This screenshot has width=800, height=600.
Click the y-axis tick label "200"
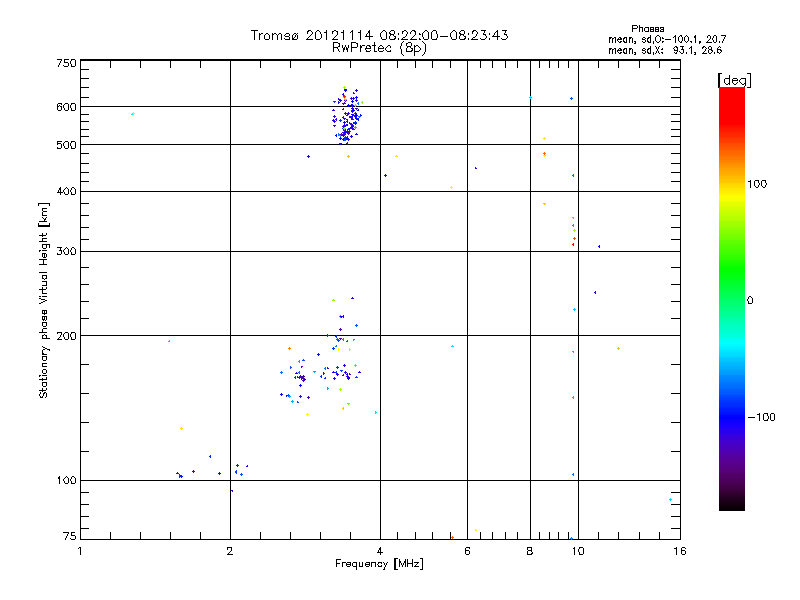pos(66,336)
